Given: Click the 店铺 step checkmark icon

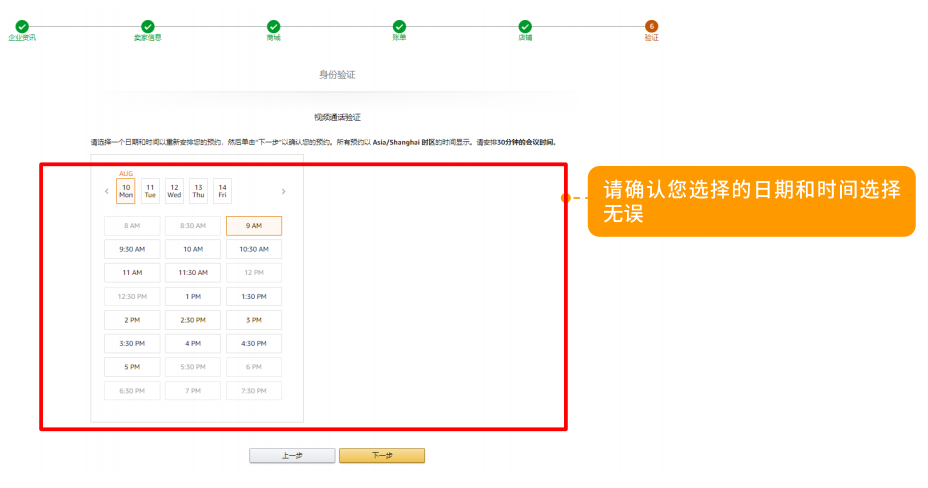Looking at the screenshot, I should pos(525,27).
